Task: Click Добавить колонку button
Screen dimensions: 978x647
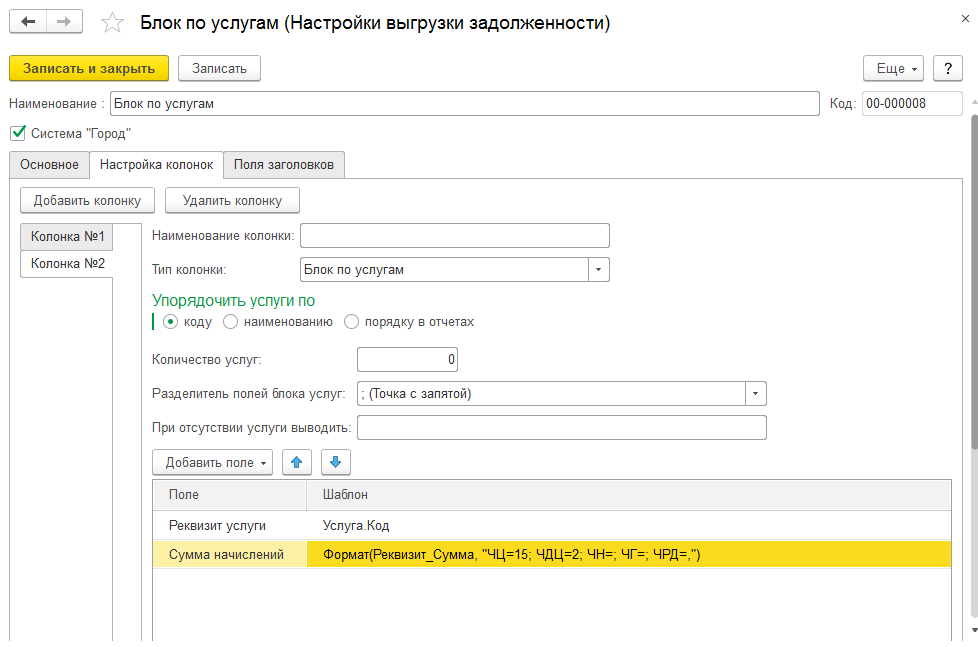Action: pos(87,200)
